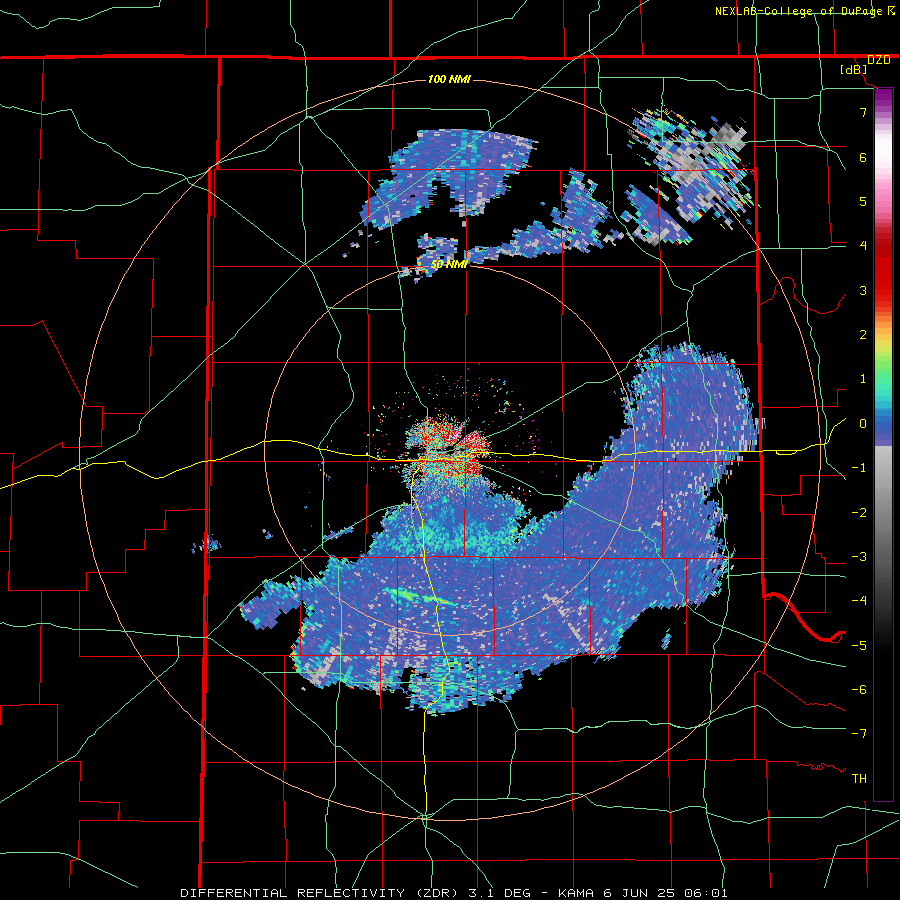Screen dimensions: 900x900
Task: Click the -4 value on color scale
Action: coord(859,601)
